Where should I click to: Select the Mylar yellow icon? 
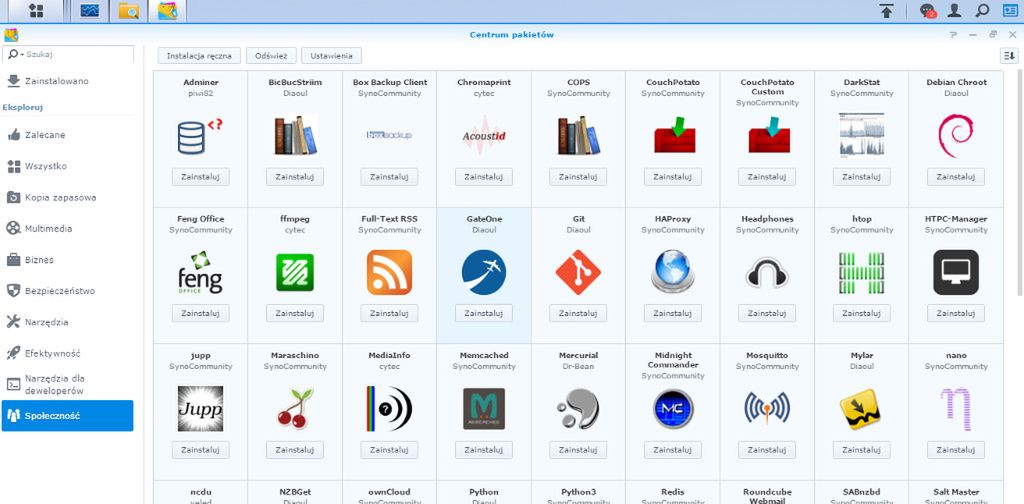coord(860,409)
